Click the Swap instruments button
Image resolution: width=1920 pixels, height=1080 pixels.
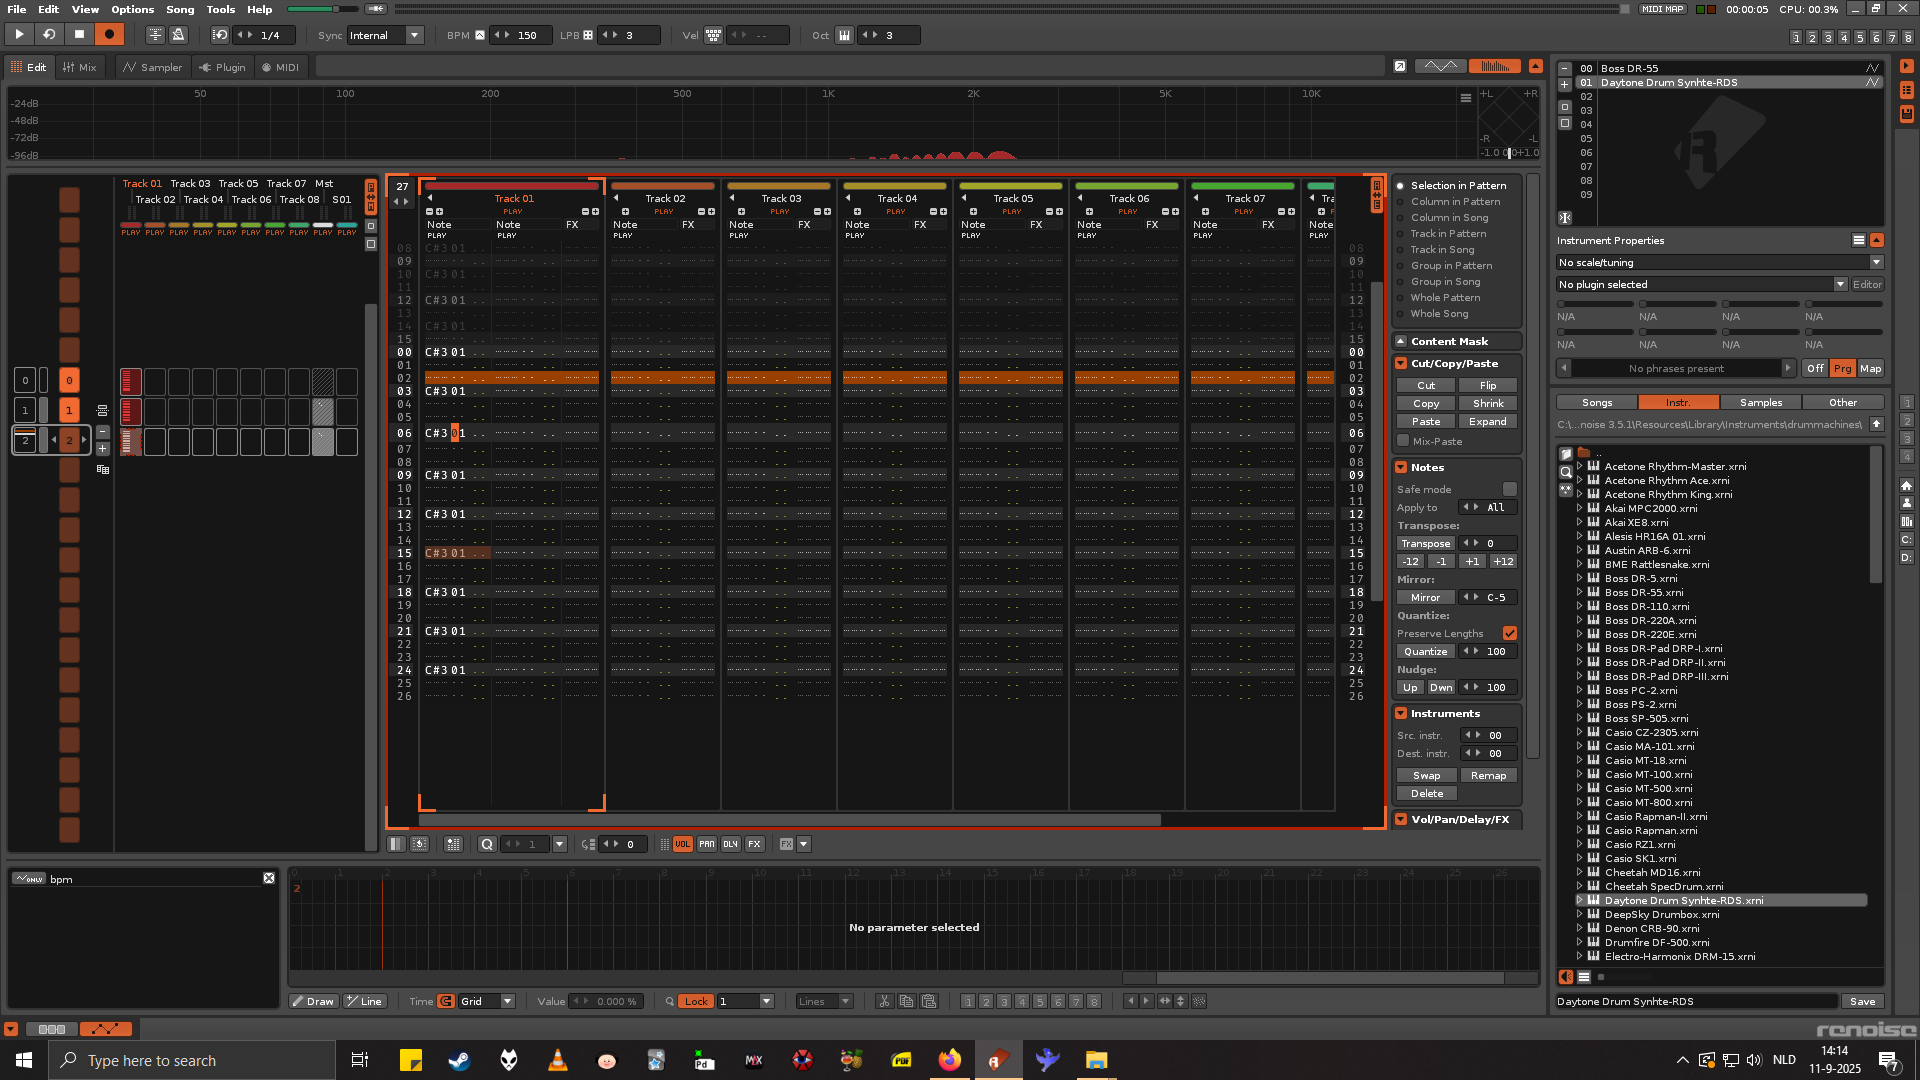pos(1426,775)
